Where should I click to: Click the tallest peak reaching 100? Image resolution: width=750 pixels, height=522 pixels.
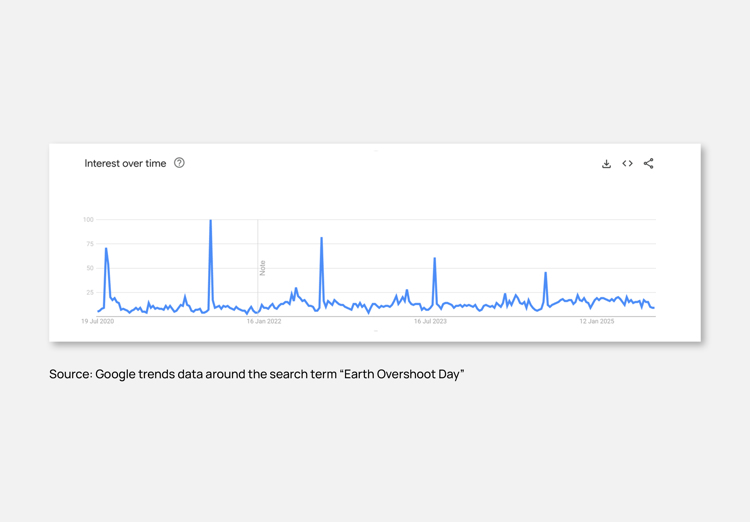[x=210, y=222]
